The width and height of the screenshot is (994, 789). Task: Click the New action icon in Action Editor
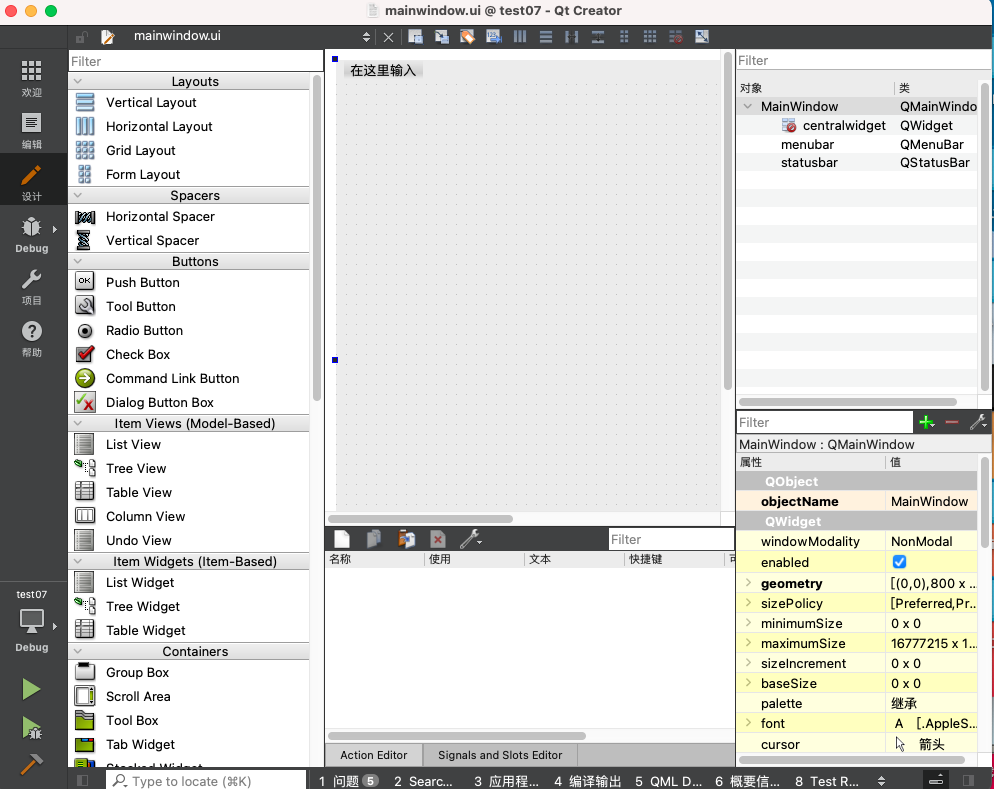click(342, 539)
